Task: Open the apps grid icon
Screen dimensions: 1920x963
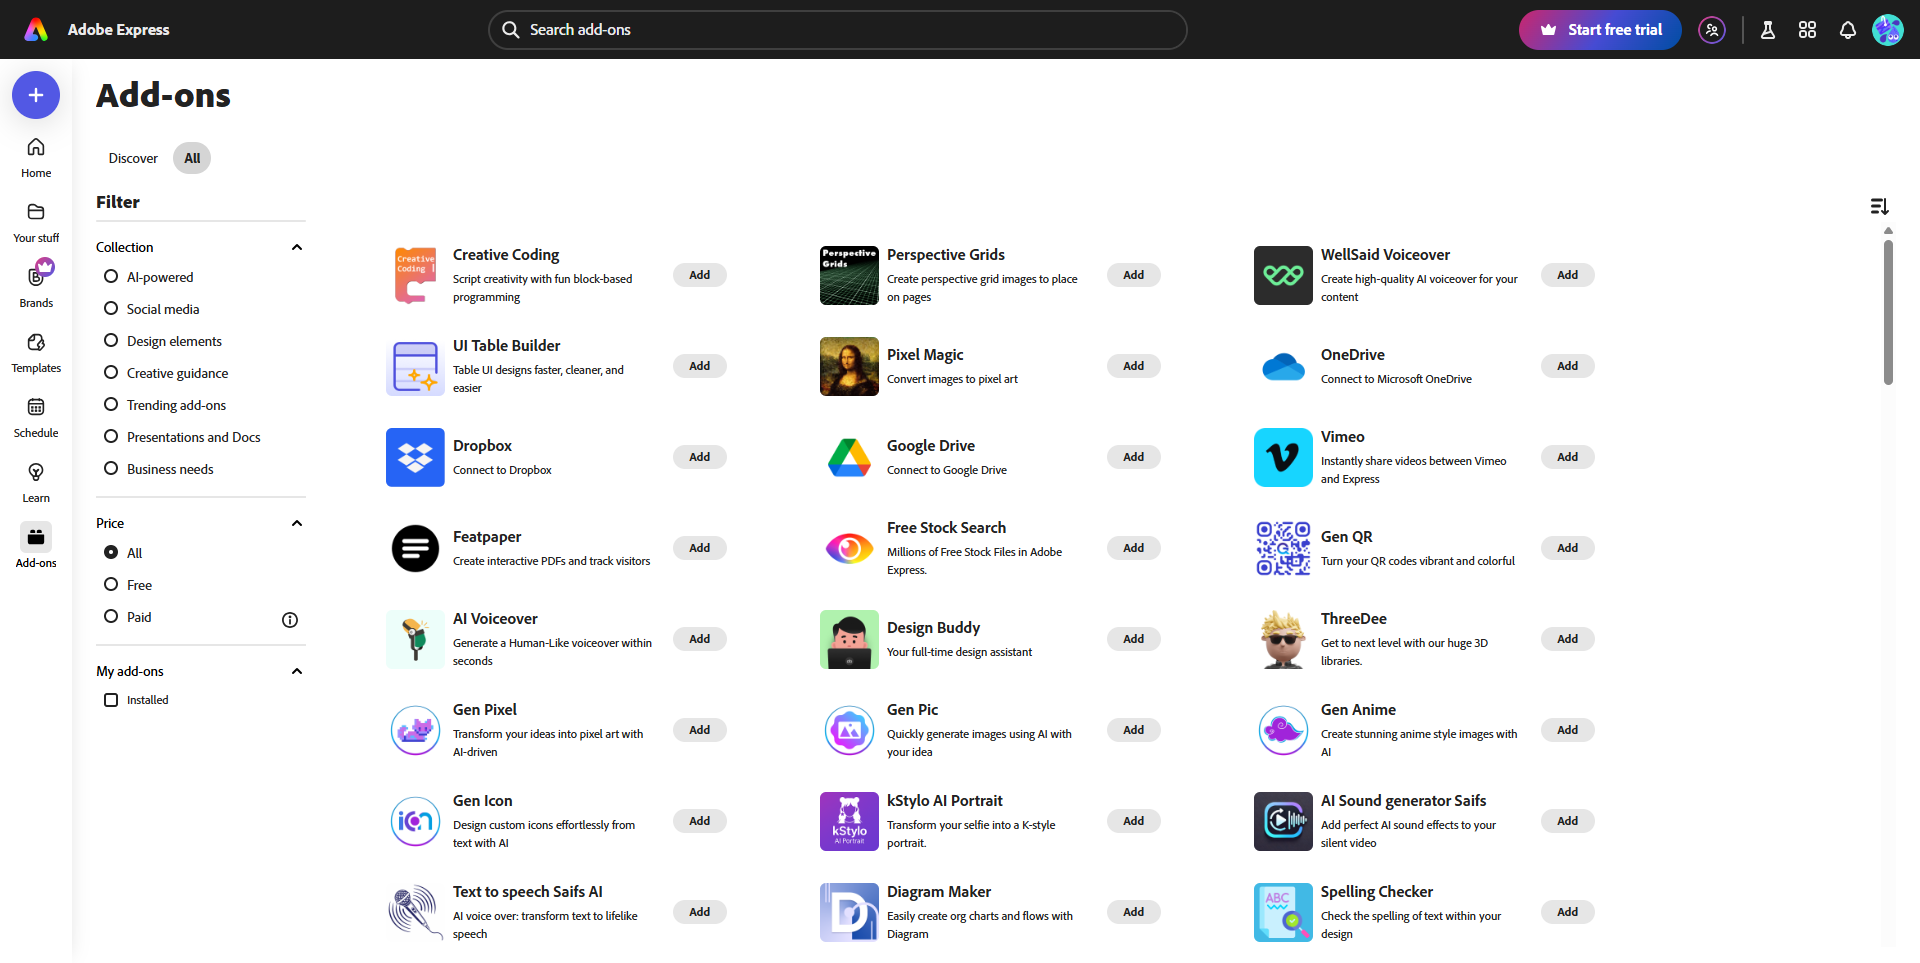Action: pos(1807,30)
